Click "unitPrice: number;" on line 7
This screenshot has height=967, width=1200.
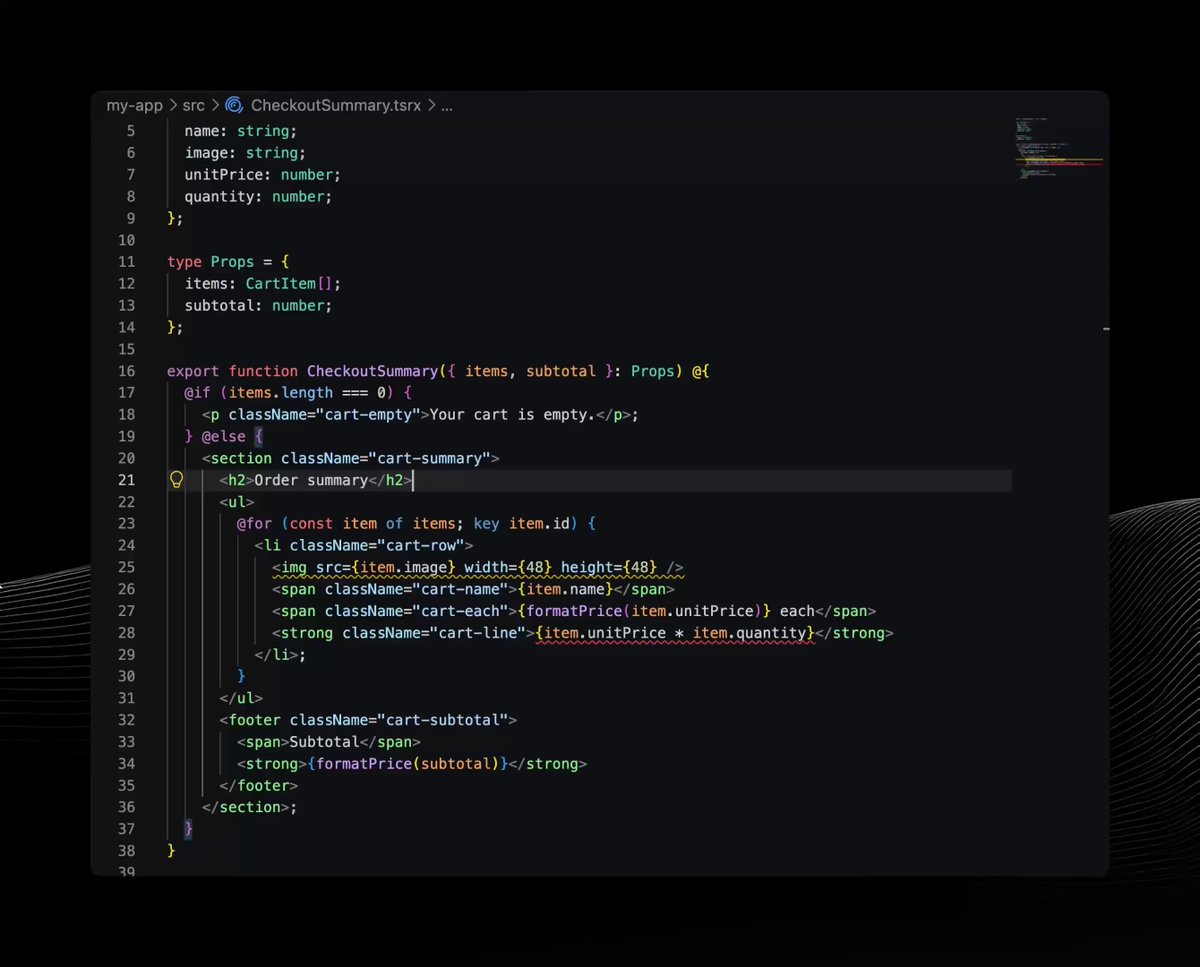point(263,175)
